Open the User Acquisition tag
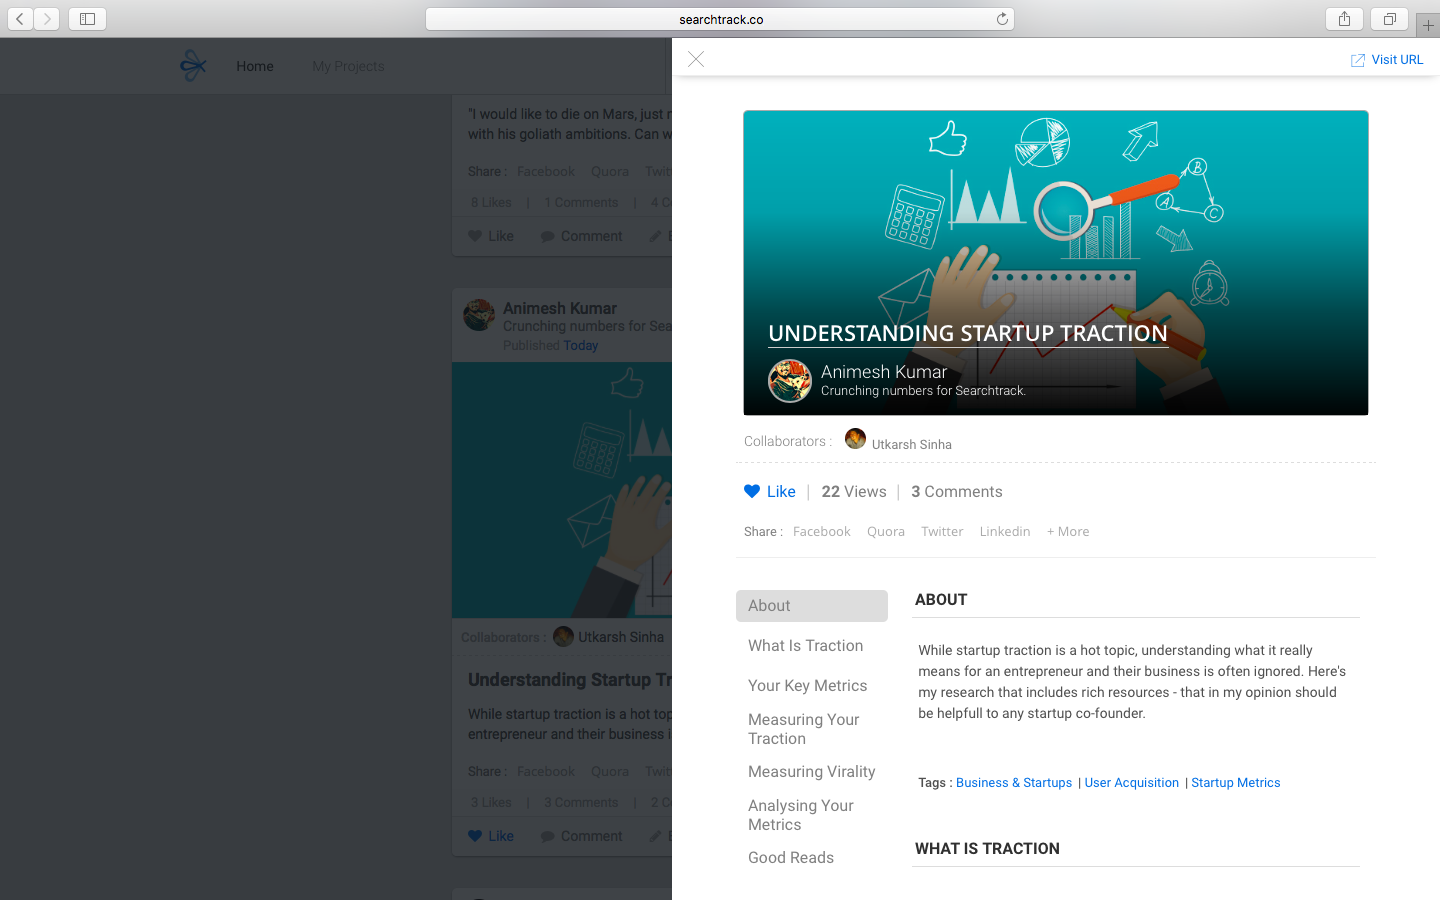 (1132, 783)
